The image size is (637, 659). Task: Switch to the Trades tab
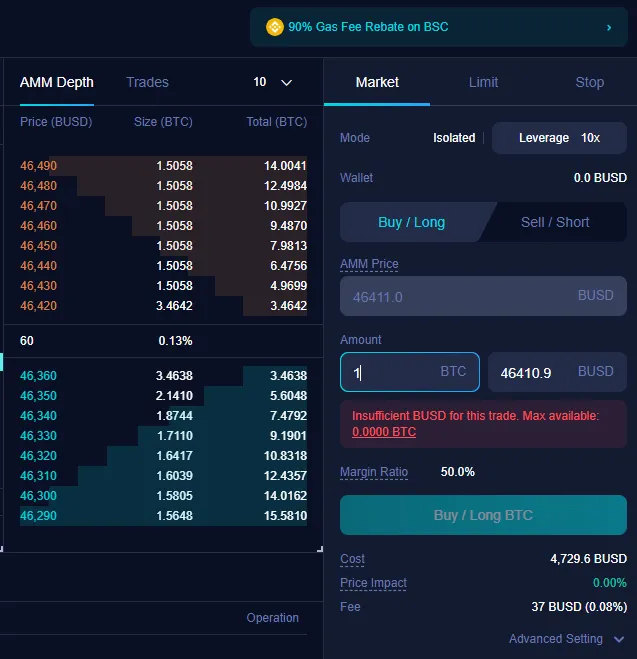[147, 82]
